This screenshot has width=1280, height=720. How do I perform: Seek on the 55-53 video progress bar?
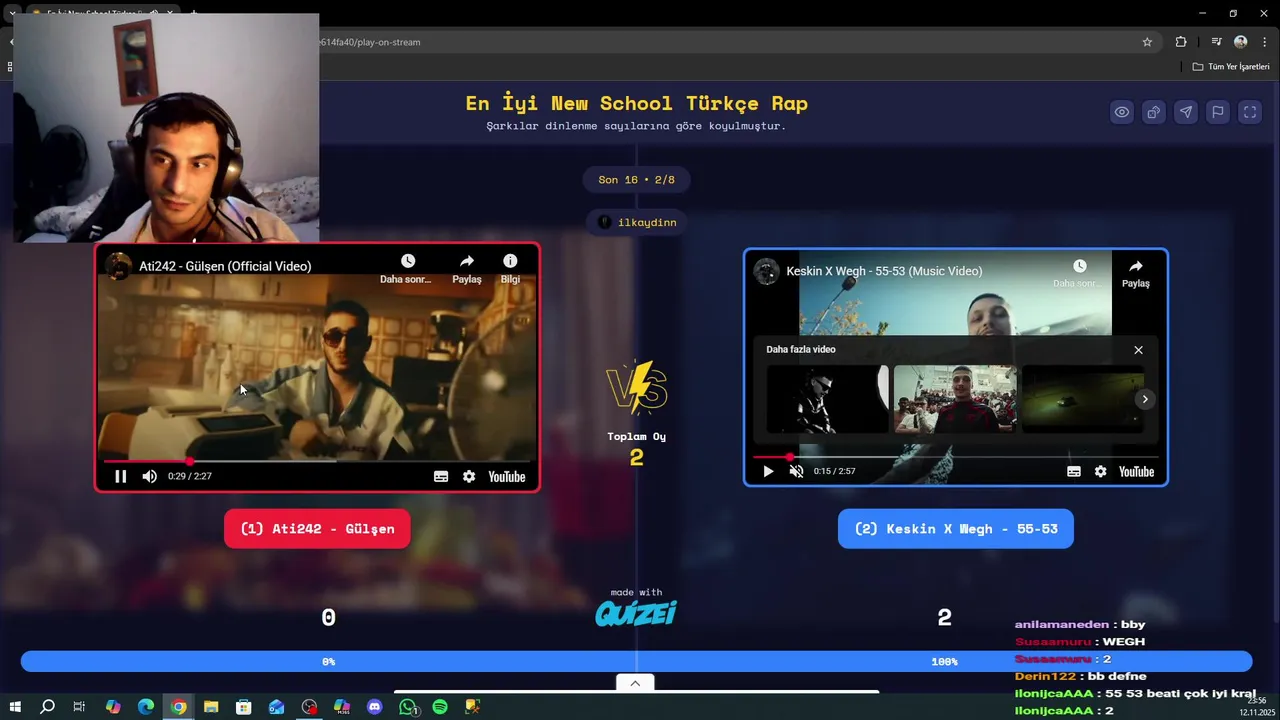pyautogui.click(x=956, y=457)
